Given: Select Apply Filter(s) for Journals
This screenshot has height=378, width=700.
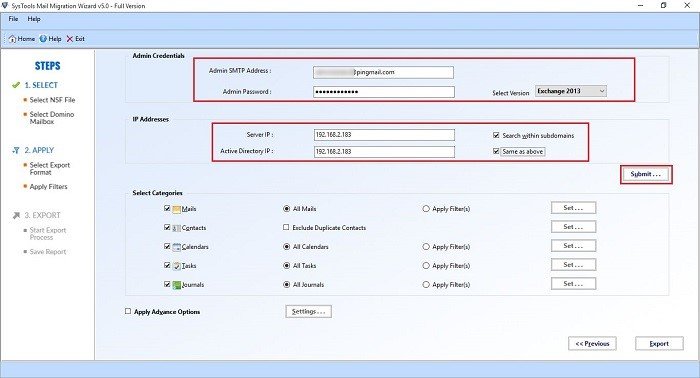Looking at the screenshot, I should 426,284.
